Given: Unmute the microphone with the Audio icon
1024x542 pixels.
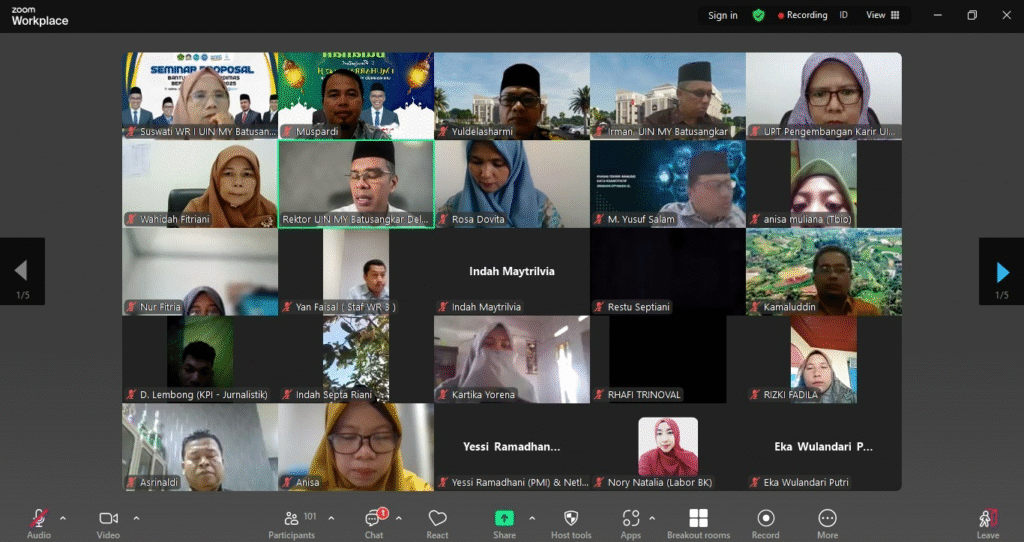Looking at the screenshot, I should point(38,518).
